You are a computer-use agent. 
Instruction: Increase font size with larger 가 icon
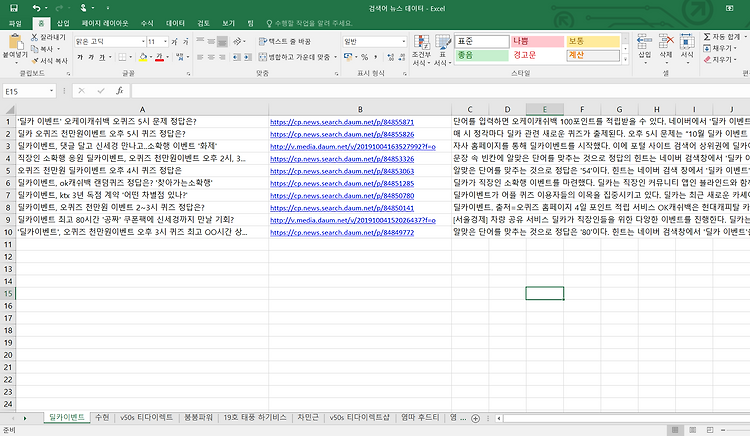(175, 42)
